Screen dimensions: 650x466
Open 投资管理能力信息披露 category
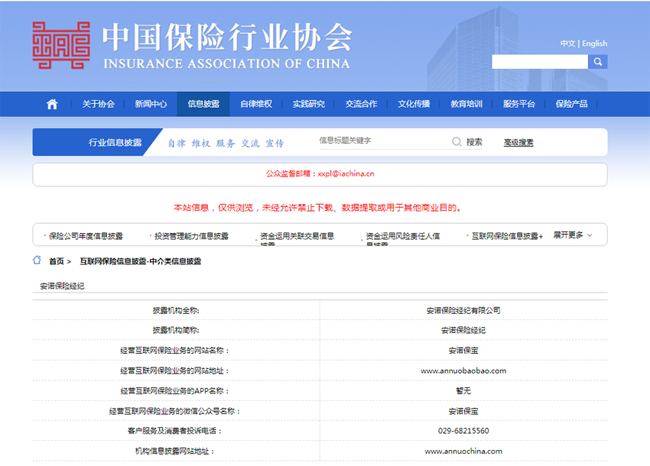[192, 236]
